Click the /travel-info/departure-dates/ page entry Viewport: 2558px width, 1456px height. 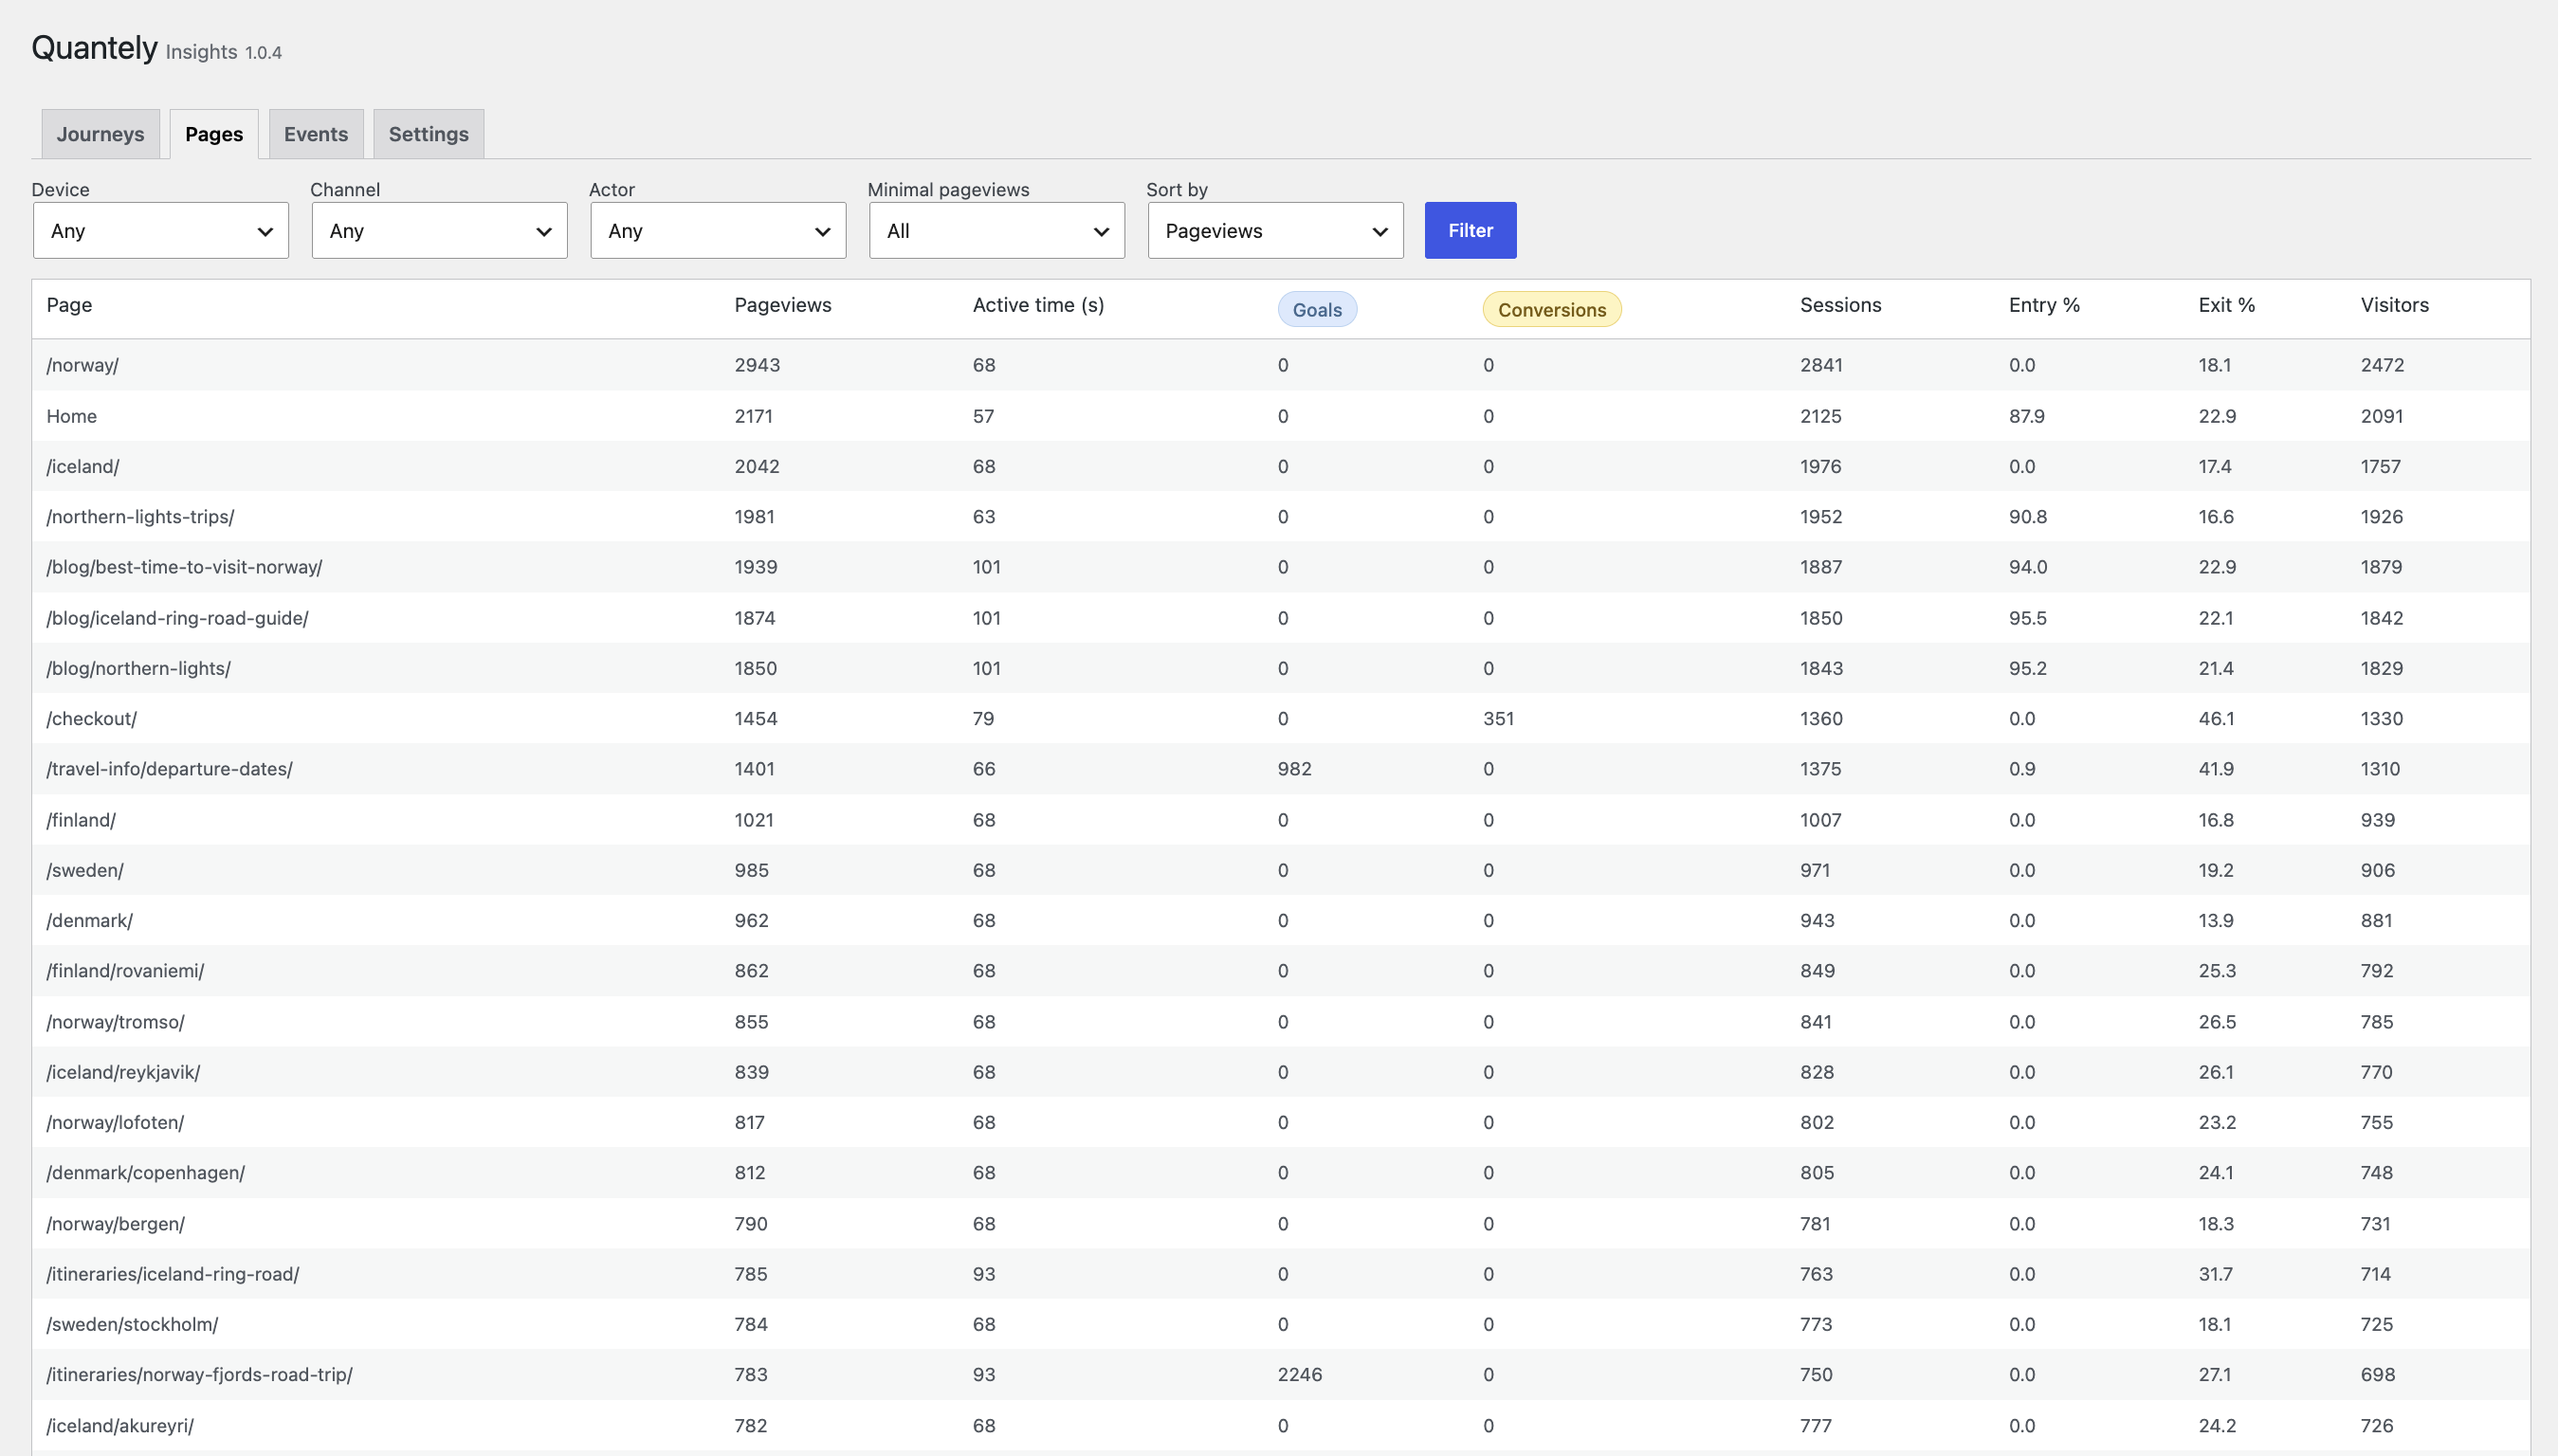pos(169,769)
